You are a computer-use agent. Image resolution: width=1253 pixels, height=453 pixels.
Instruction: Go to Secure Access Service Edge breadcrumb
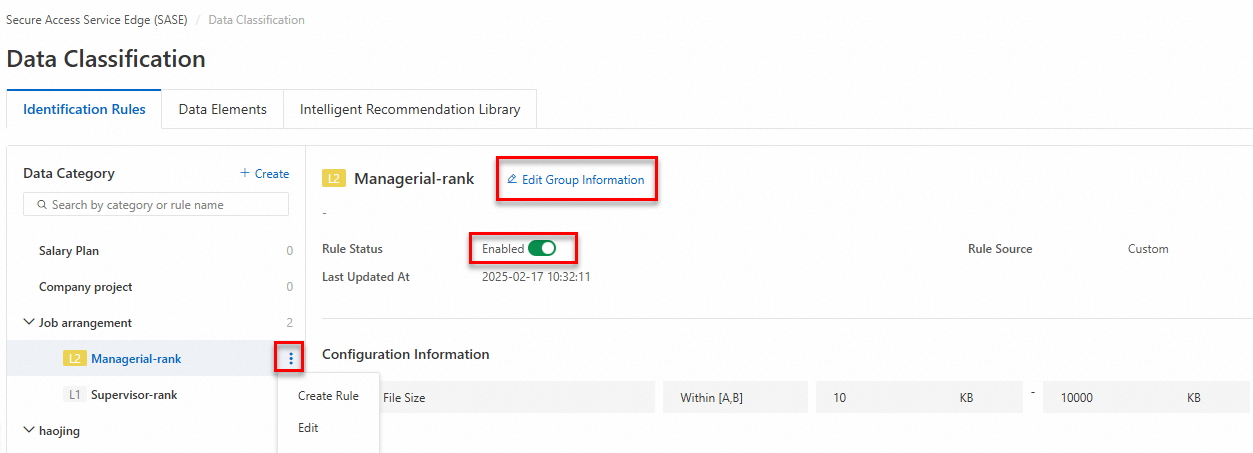point(97,20)
